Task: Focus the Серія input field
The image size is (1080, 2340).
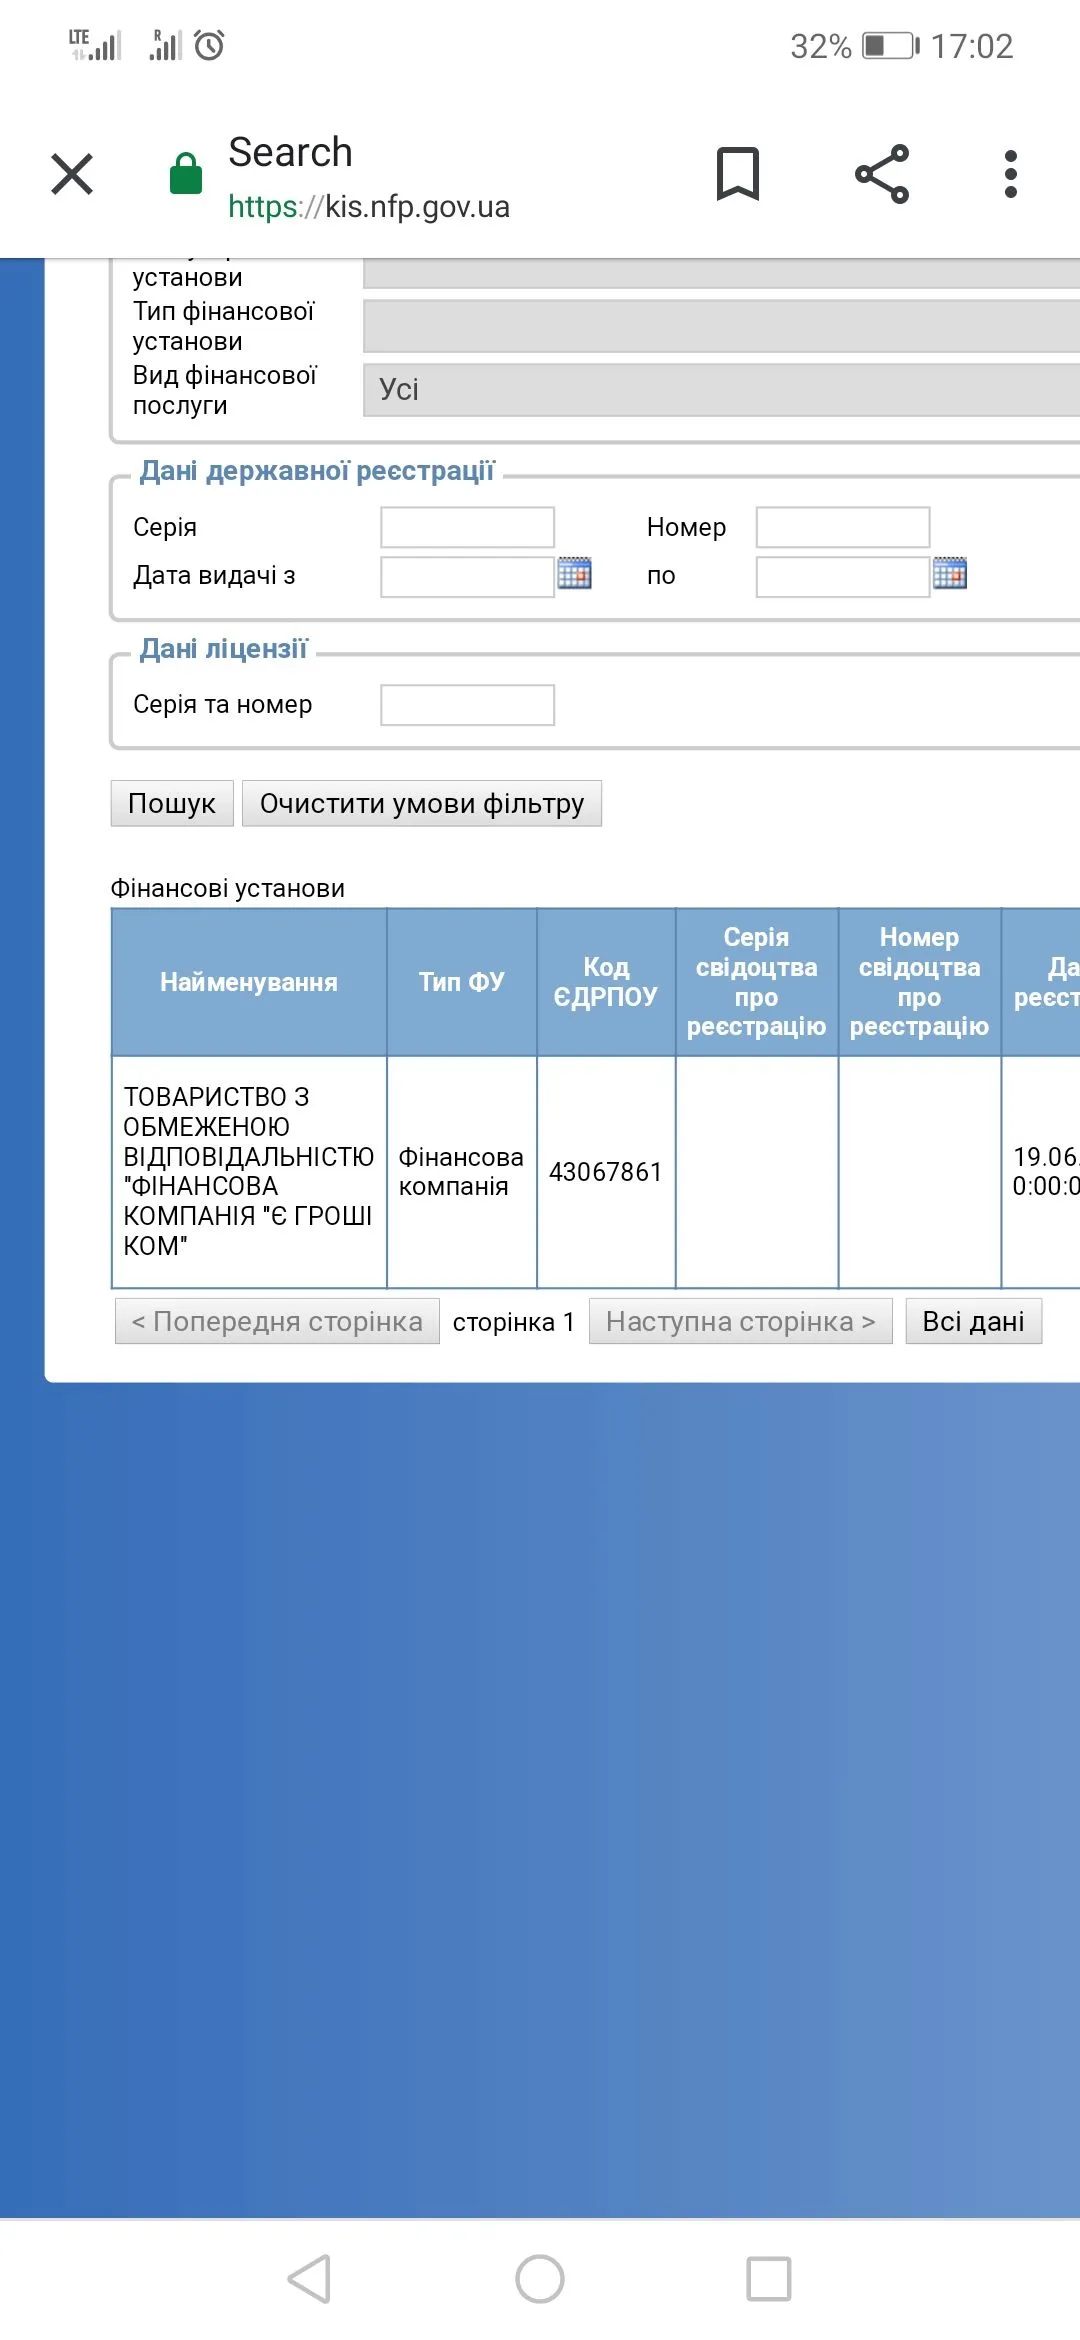Action: (467, 527)
